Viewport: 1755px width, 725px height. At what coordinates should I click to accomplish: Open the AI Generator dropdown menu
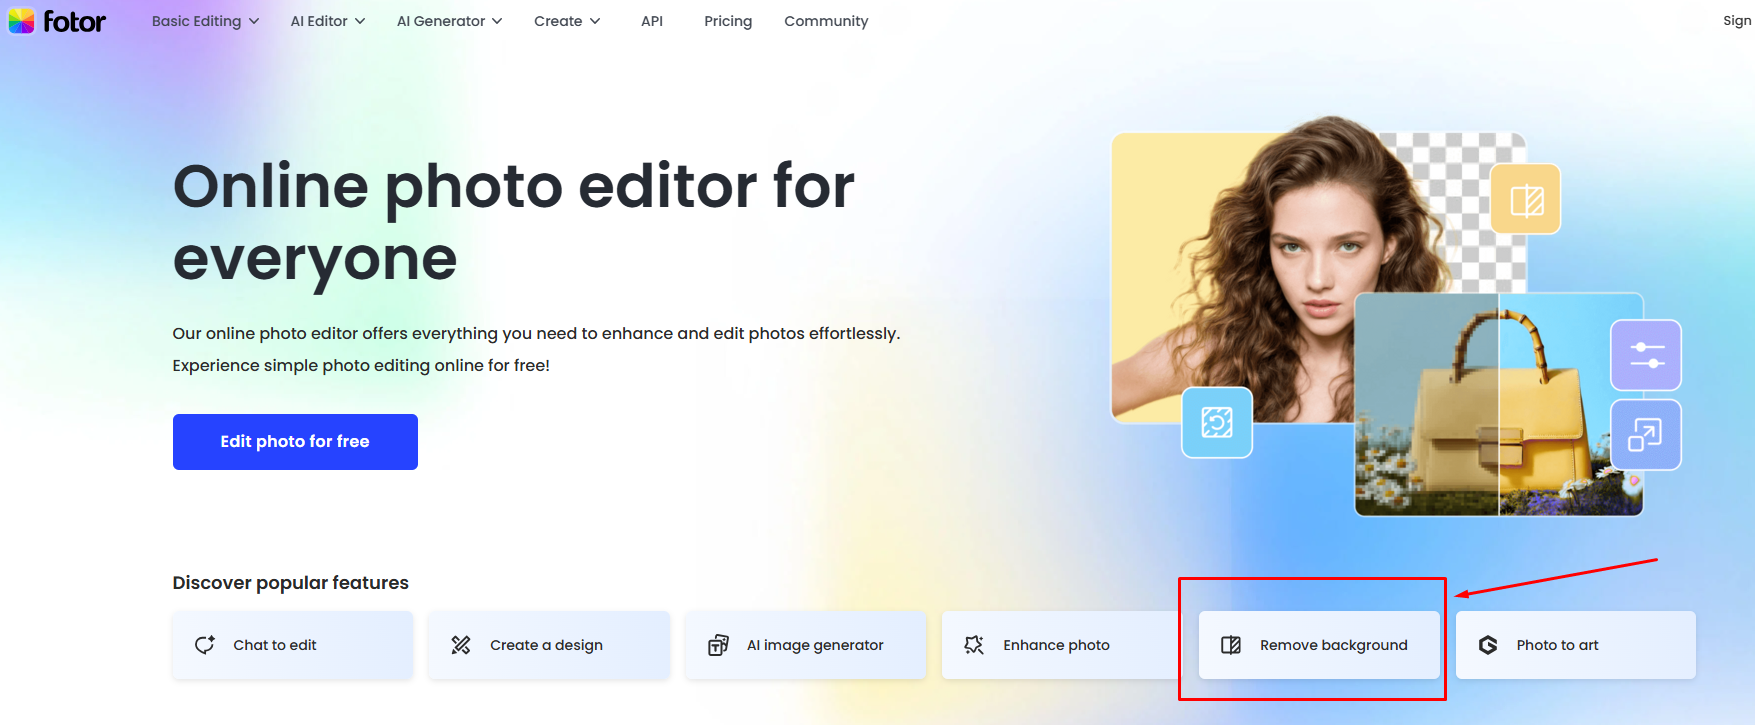coord(449,21)
